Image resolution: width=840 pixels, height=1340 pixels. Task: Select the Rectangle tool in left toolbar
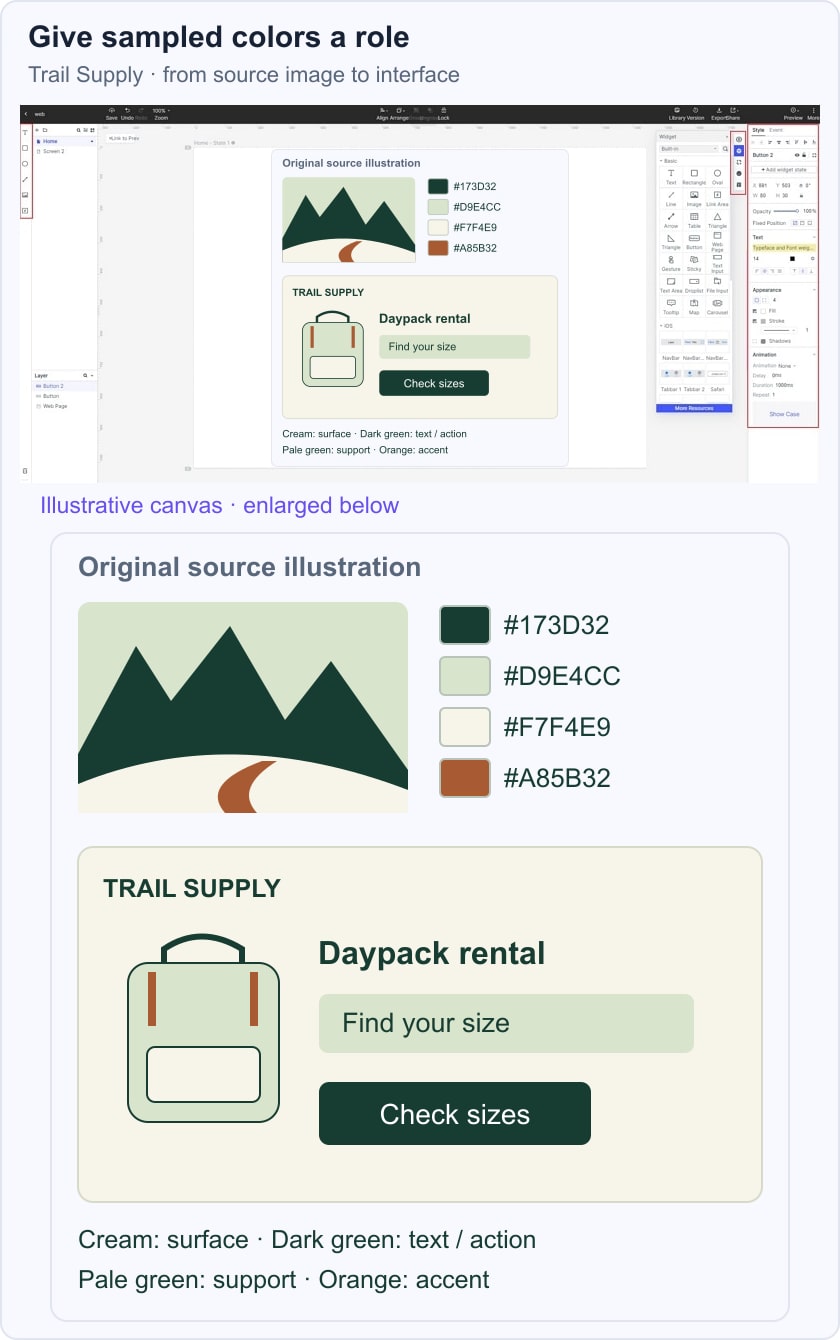click(25, 148)
